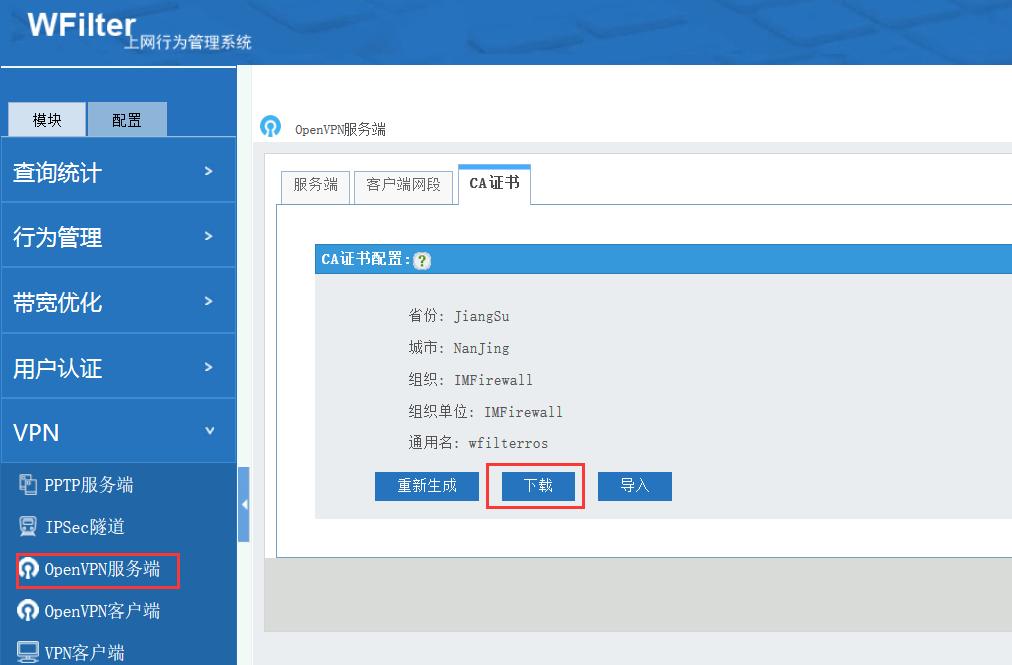1012x665 pixels.
Task: Click the PPTP服务端 sidebar icon
Action: point(28,485)
